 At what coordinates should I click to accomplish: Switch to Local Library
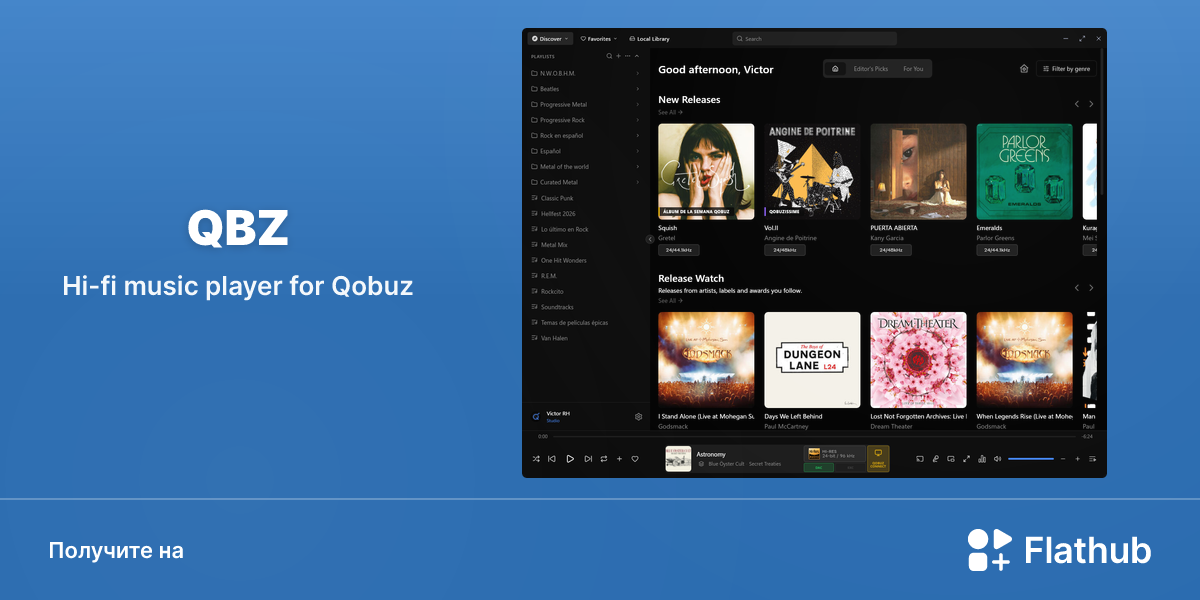(649, 39)
